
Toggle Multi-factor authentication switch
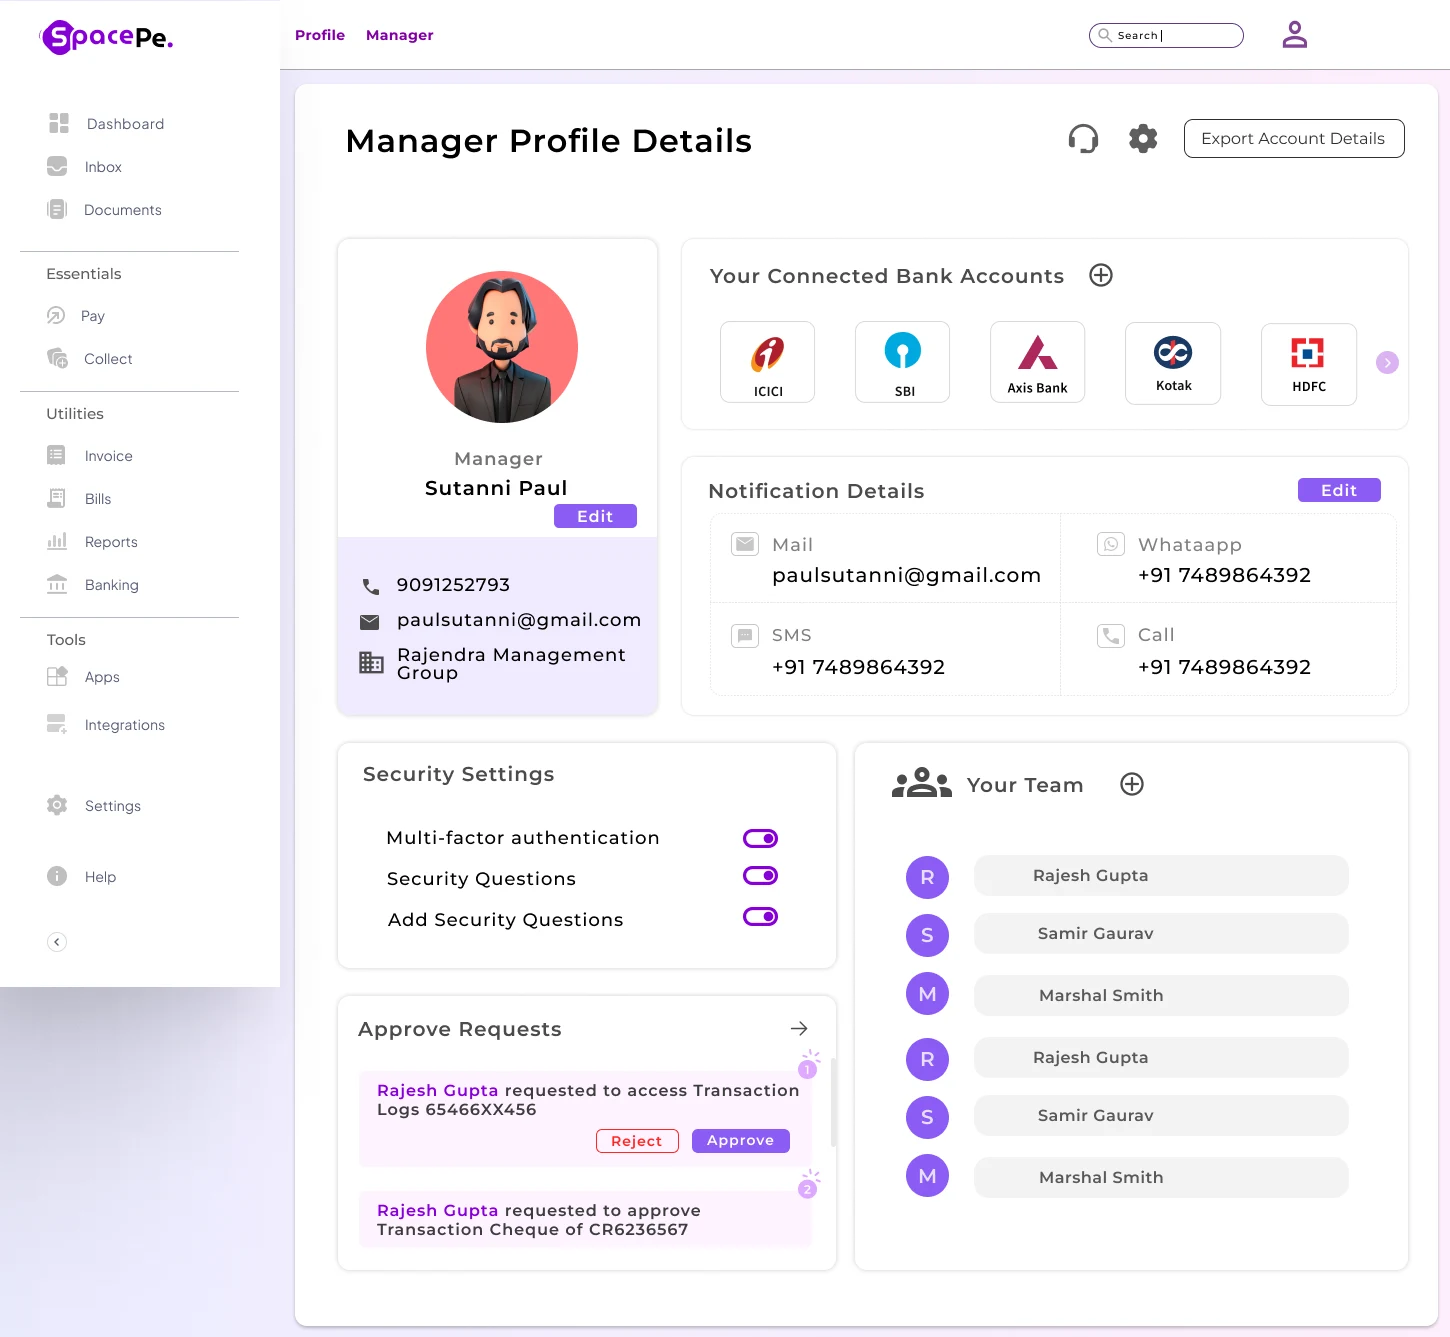click(760, 838)
